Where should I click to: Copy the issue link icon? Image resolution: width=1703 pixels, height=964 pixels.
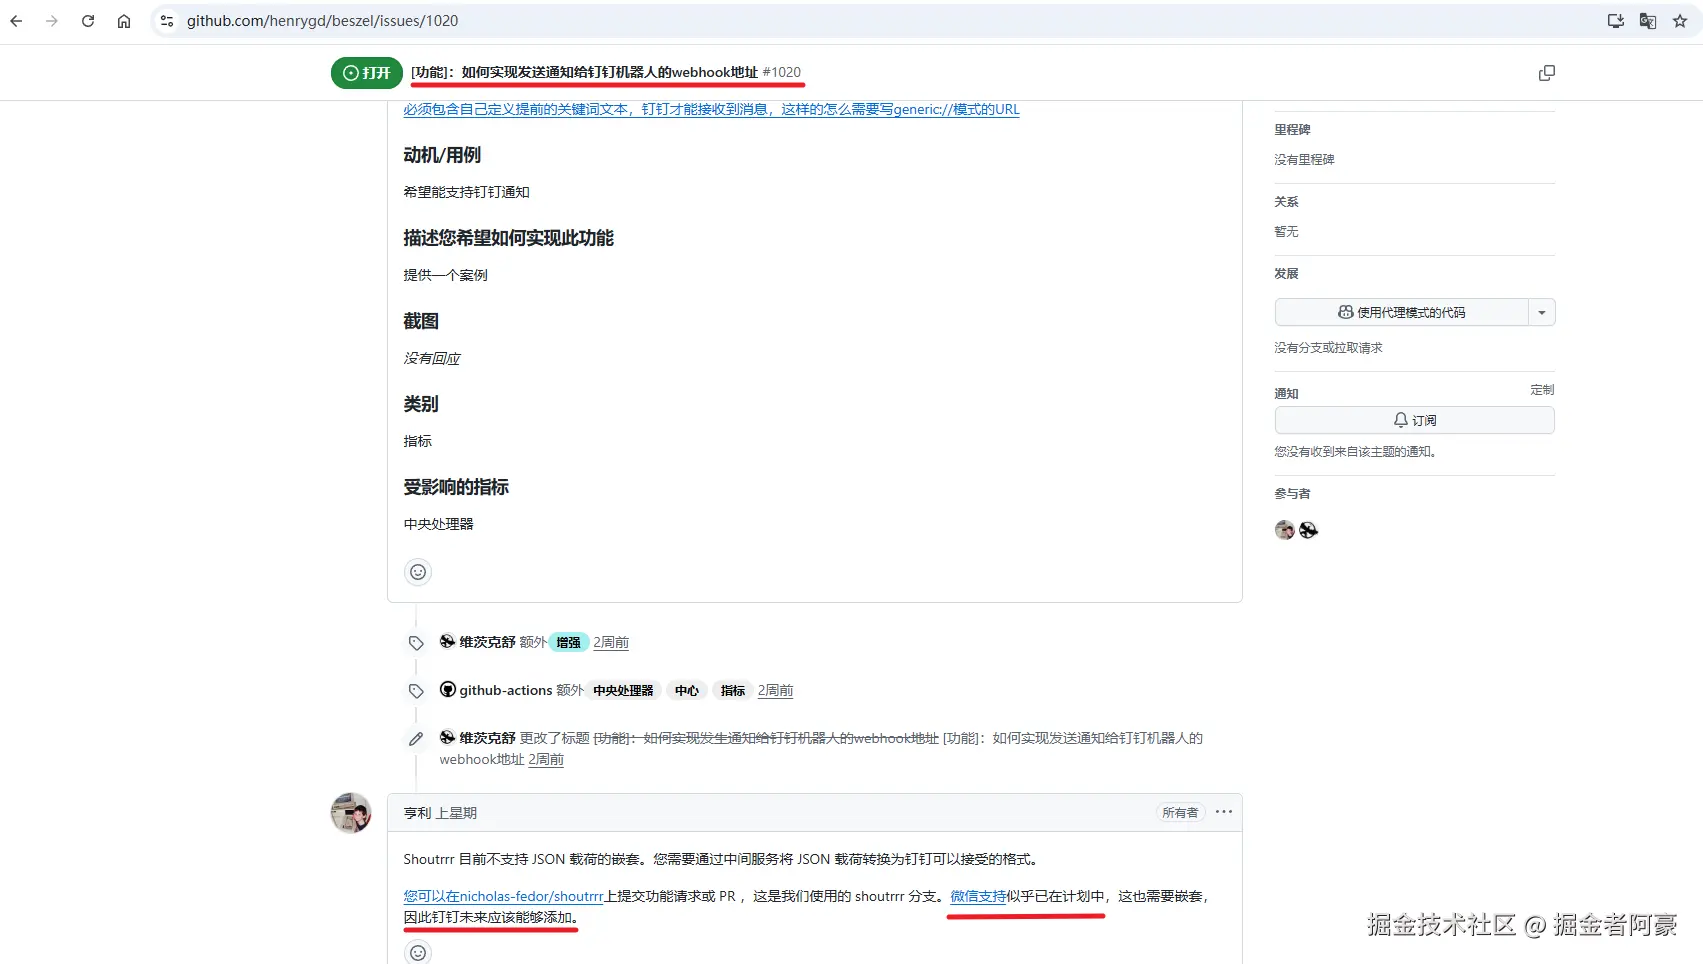coord(1547,73)
